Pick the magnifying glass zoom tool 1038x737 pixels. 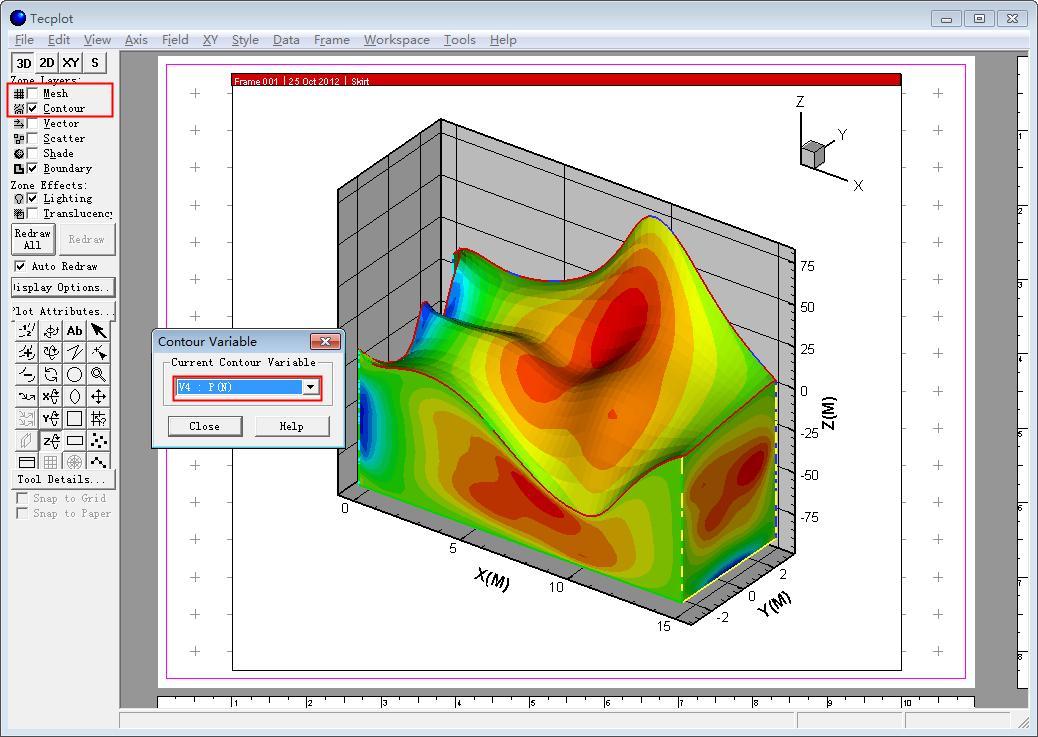[99, 374]
